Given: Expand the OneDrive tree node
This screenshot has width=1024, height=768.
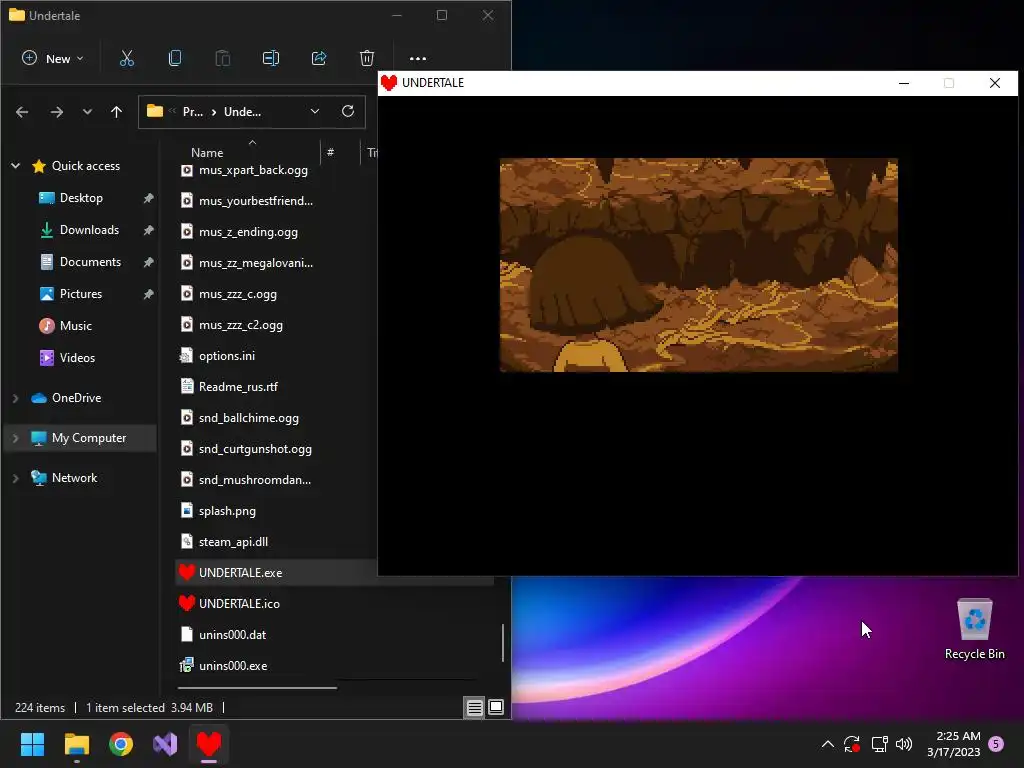Looking at the screenshot, I should tap(16, 398).
